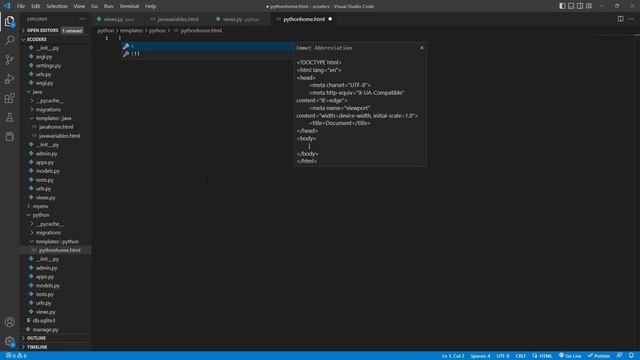Image resolution: width=640 pixels, height=360 pixels.
Task: Select the '!' Emmet suggestion
Action: 207,46
